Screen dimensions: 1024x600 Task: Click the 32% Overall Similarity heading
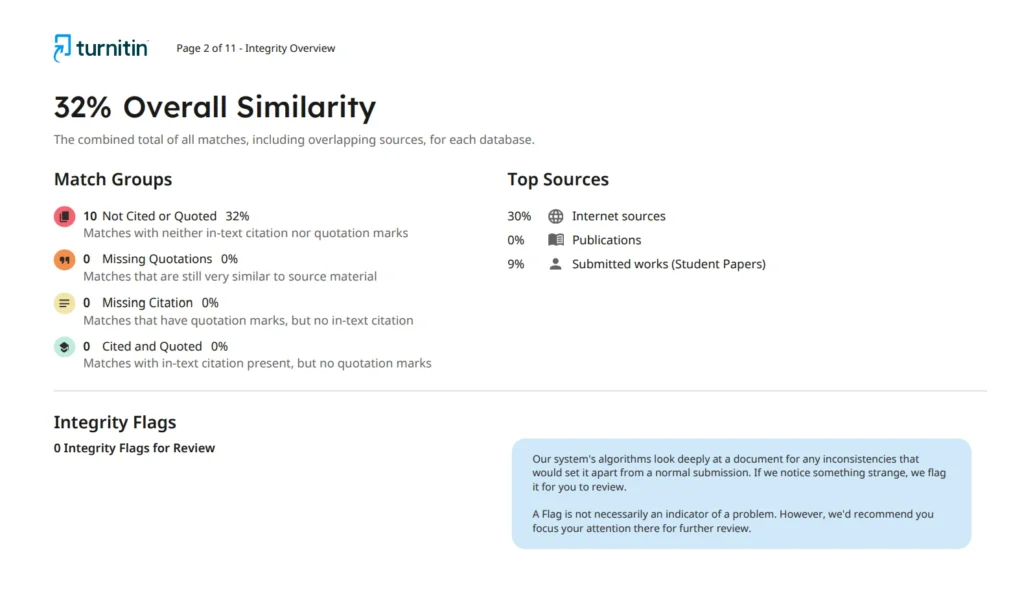pos(215,107)
